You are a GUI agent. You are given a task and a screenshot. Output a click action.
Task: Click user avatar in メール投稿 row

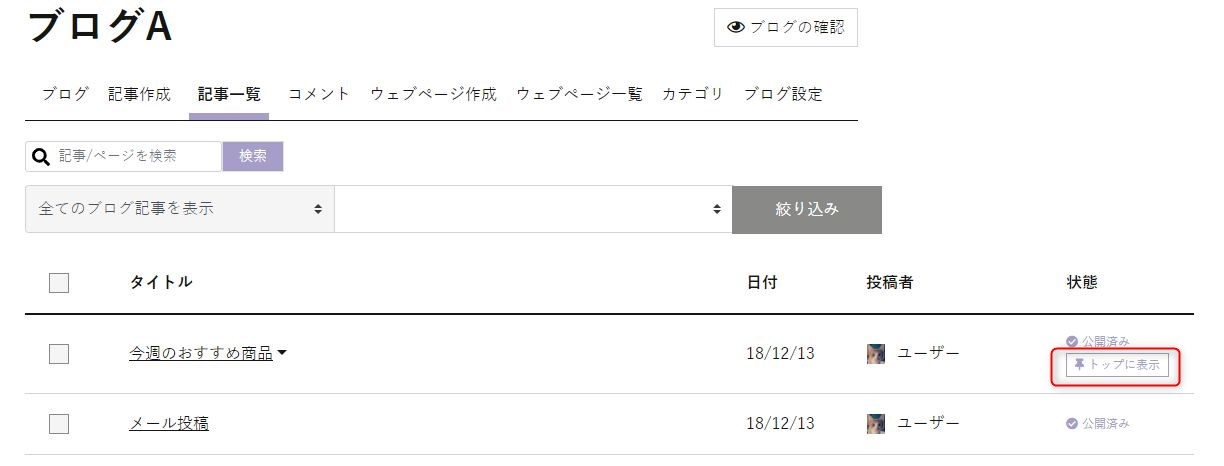tap(876, 424)
